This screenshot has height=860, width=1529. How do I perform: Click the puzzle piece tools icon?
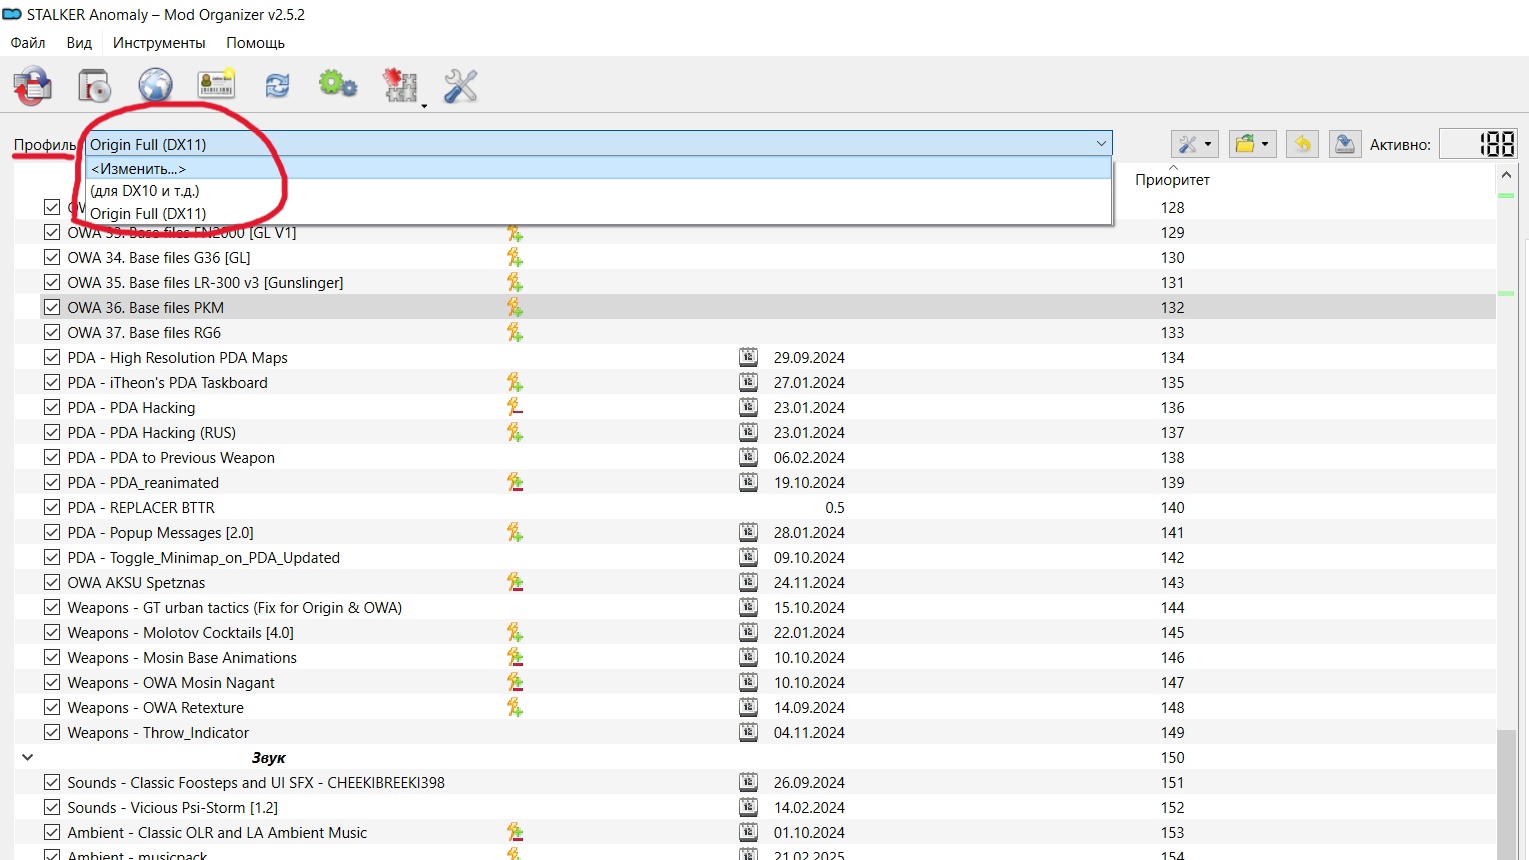[400, 86]
